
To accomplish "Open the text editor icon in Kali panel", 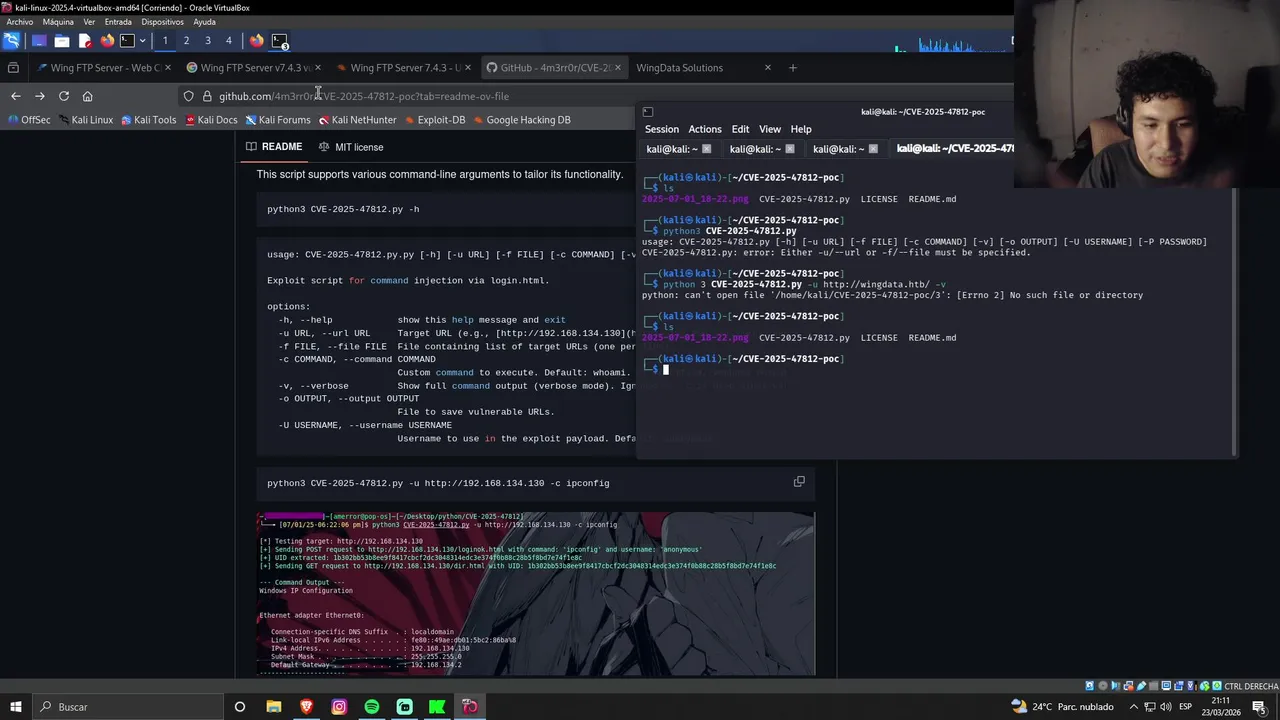I will point(85,41).
